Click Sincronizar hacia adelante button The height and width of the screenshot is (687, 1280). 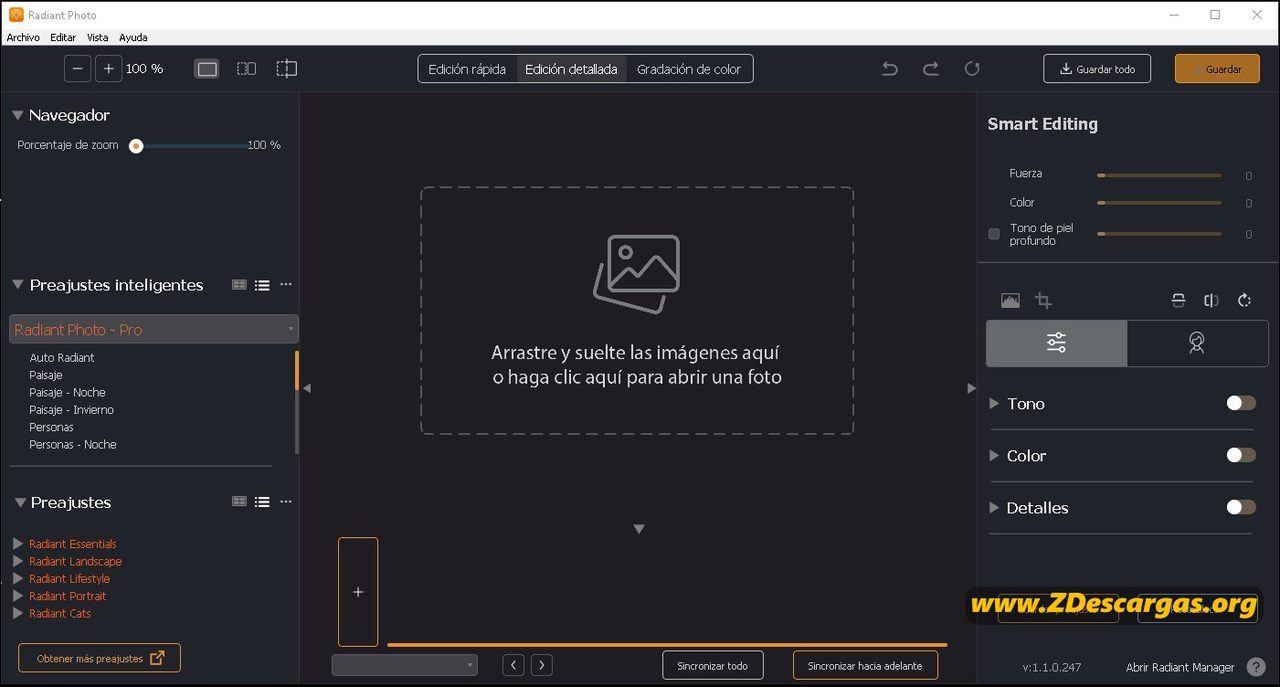coord(865,665)
